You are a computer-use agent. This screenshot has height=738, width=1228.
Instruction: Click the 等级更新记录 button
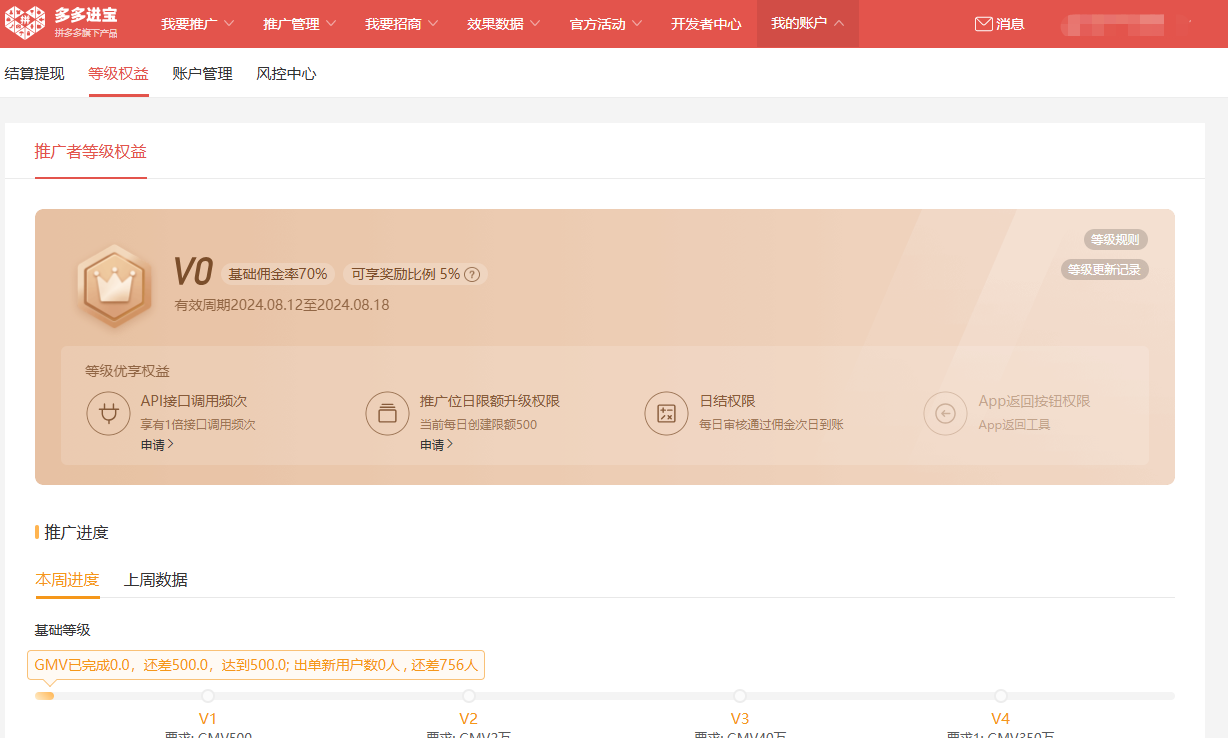click(x=1104, y=270)
